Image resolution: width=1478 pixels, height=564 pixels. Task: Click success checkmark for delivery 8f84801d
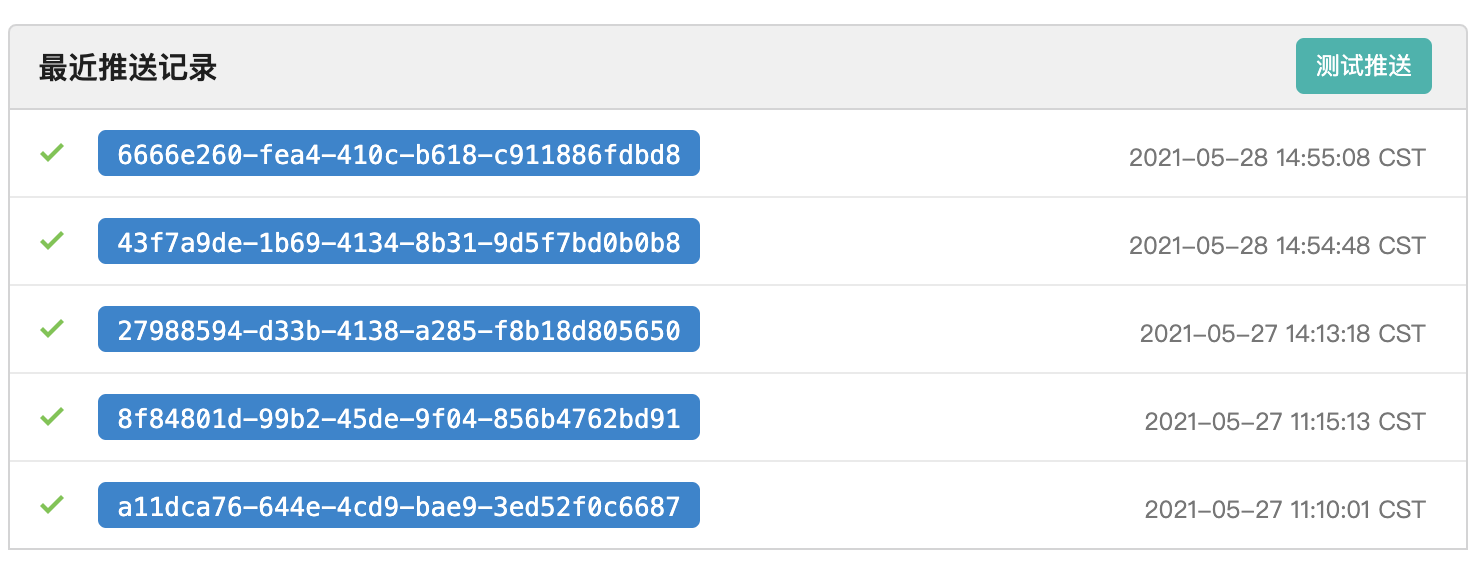pyautogui.click(x=52, y=417)
